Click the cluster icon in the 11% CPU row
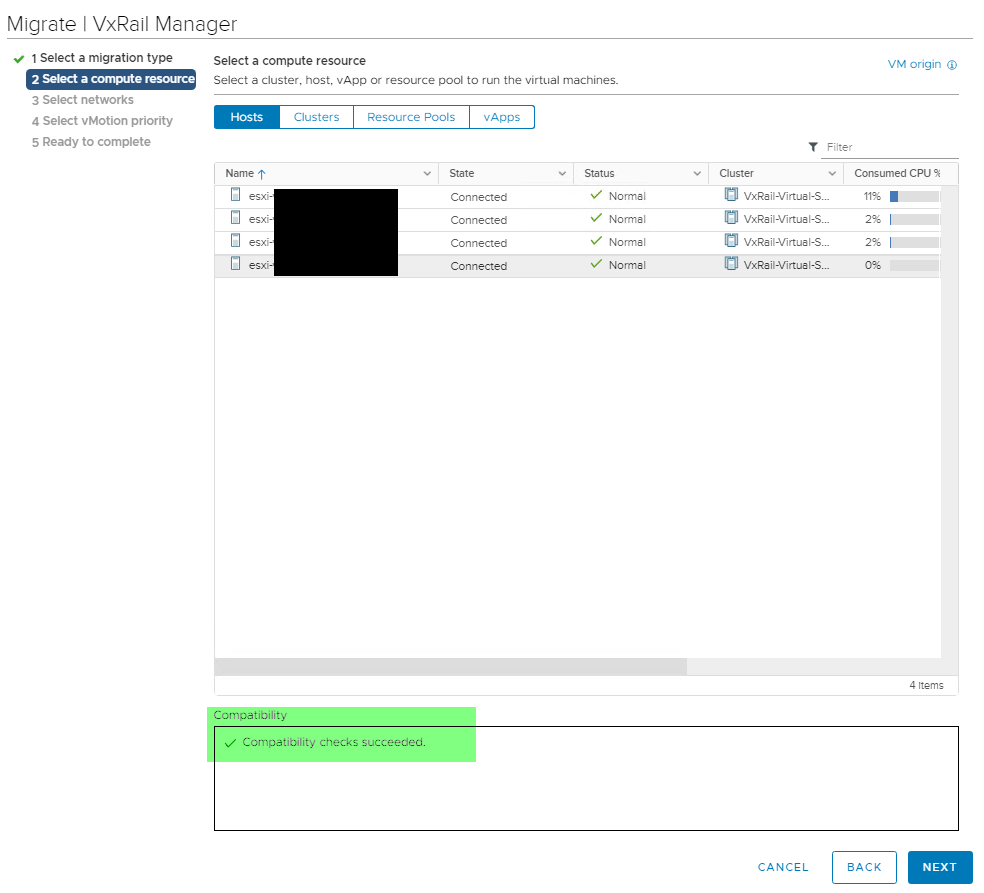 click(x=731, y=195)
